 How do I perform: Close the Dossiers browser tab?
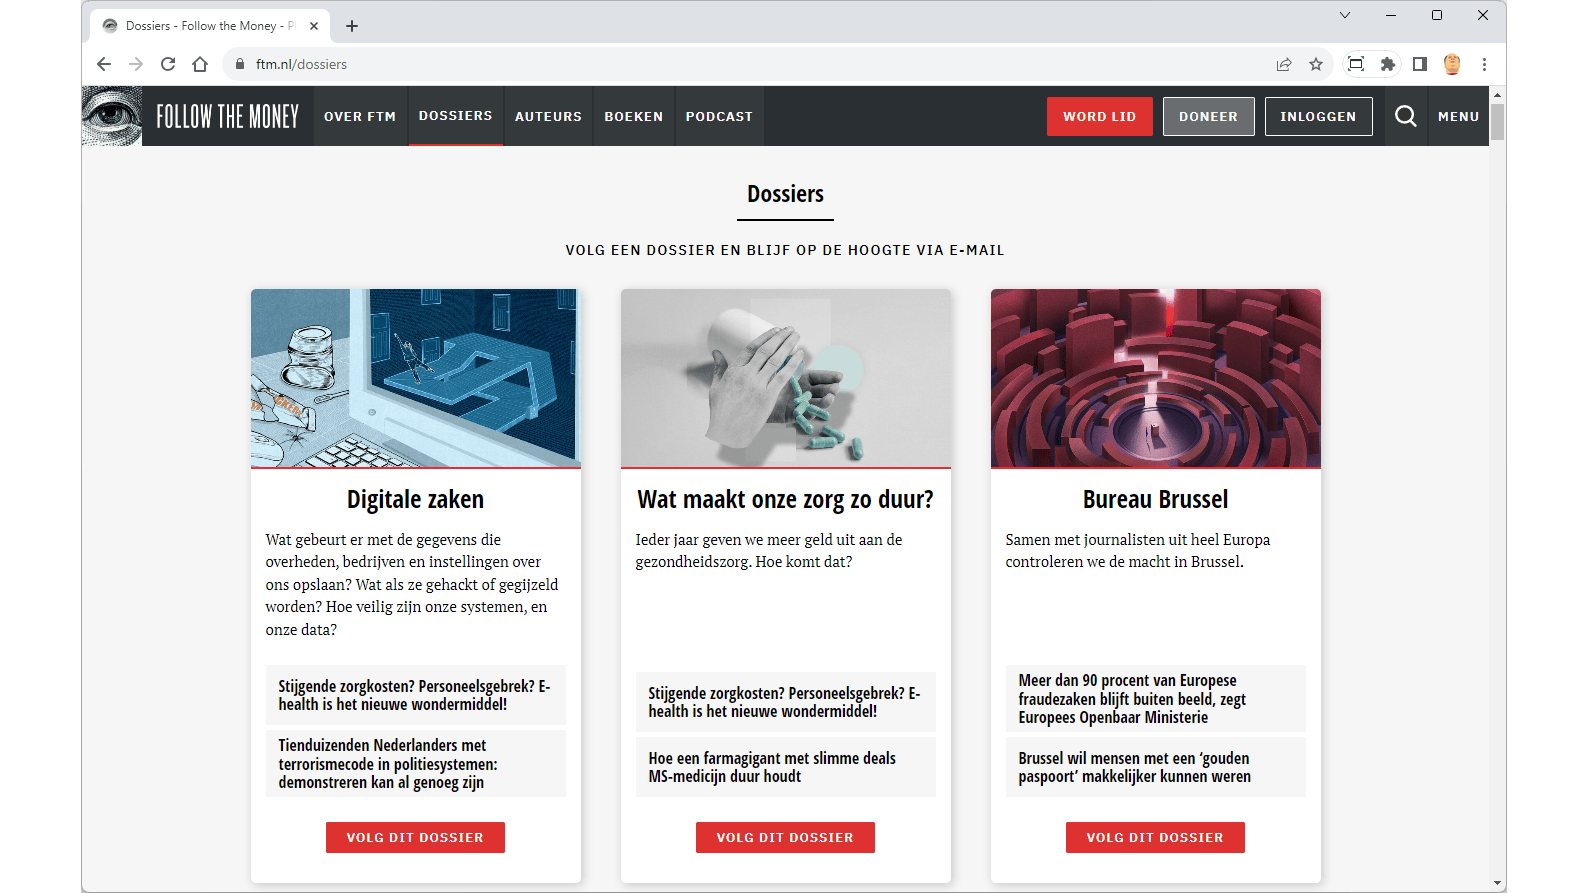point(314,26)
